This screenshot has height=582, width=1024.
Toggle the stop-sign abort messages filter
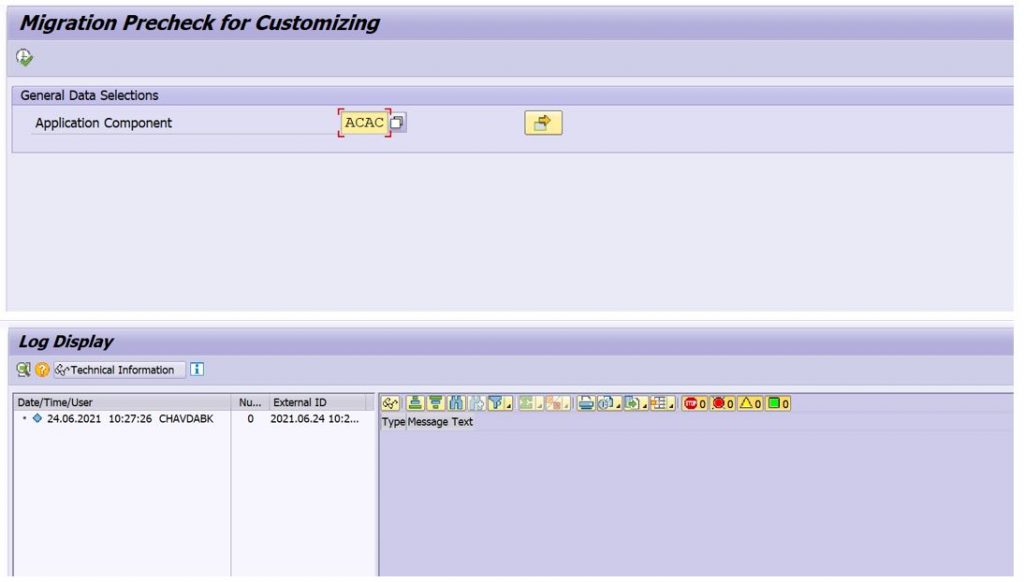coord(695,404)
